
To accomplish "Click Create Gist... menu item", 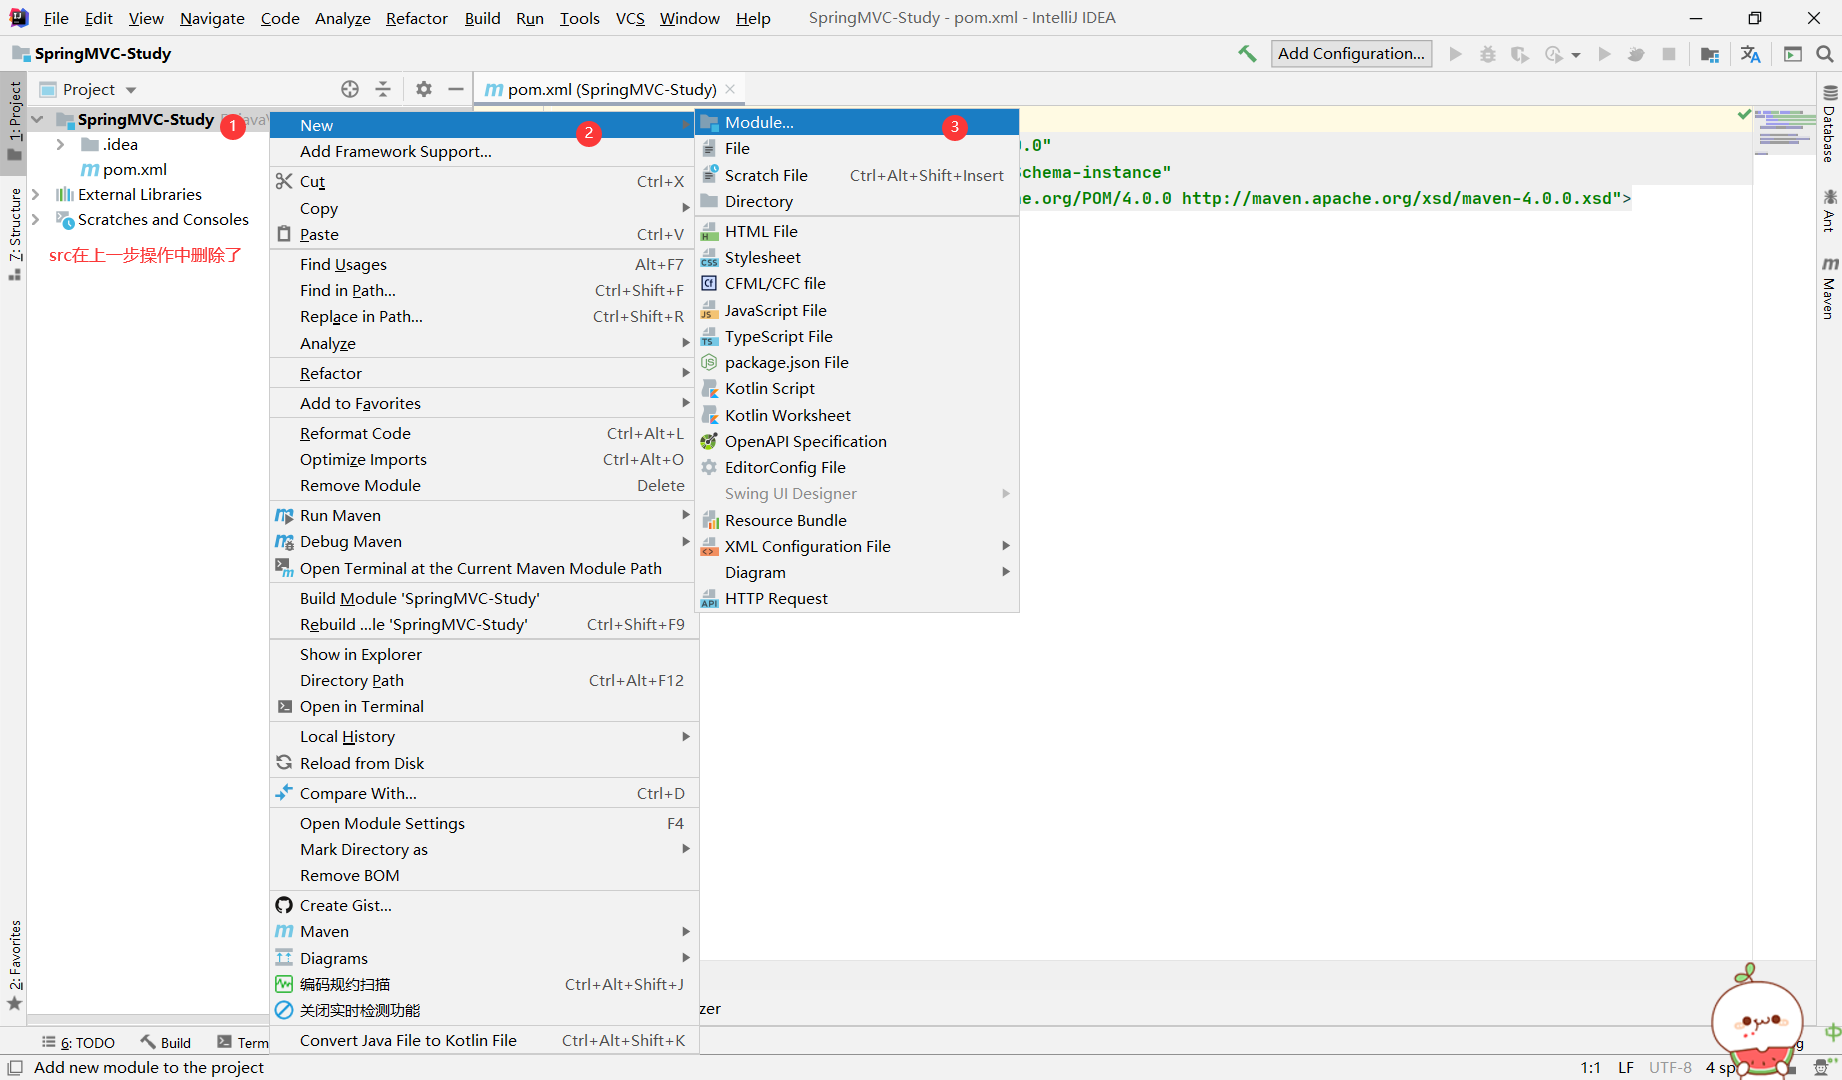I will coord(484,905).
